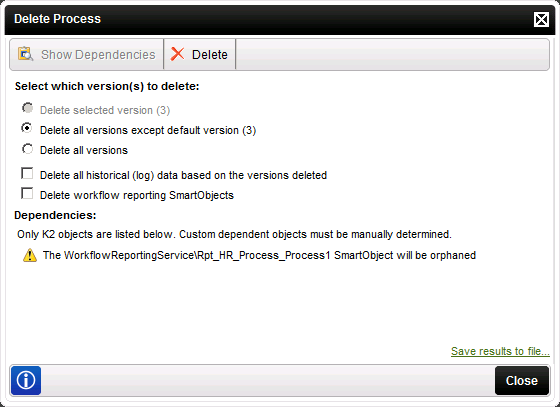This screenshot has height=407, width=560.
Task: Open help via the blue info icon
Action: coord(26,380)
